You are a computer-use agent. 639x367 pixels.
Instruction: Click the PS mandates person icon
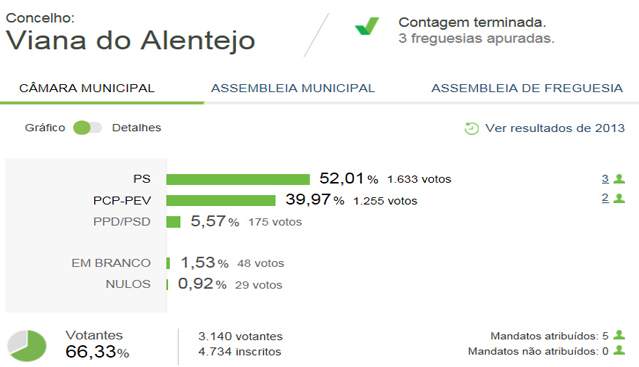point(619,178)
